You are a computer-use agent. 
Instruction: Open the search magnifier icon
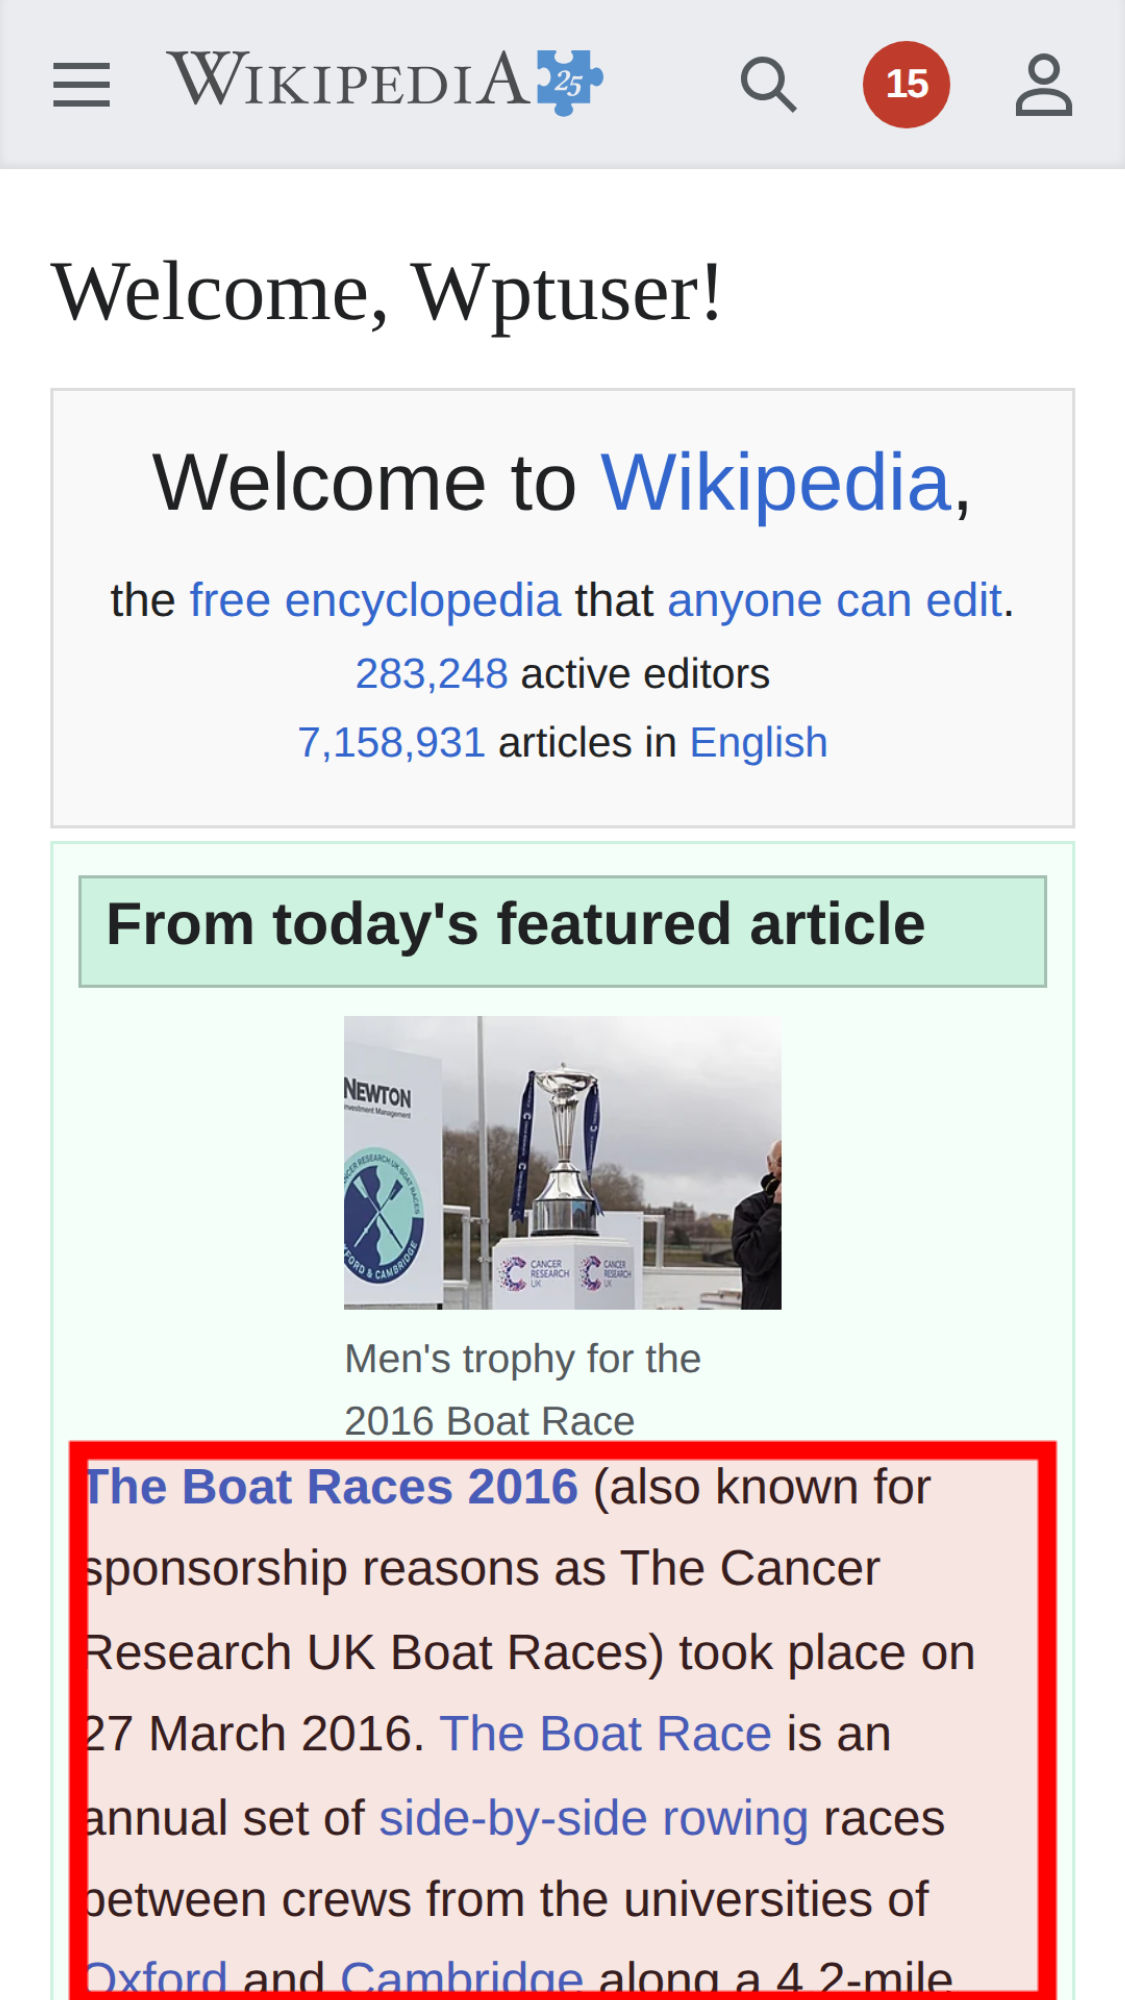[x=768, y=84]
